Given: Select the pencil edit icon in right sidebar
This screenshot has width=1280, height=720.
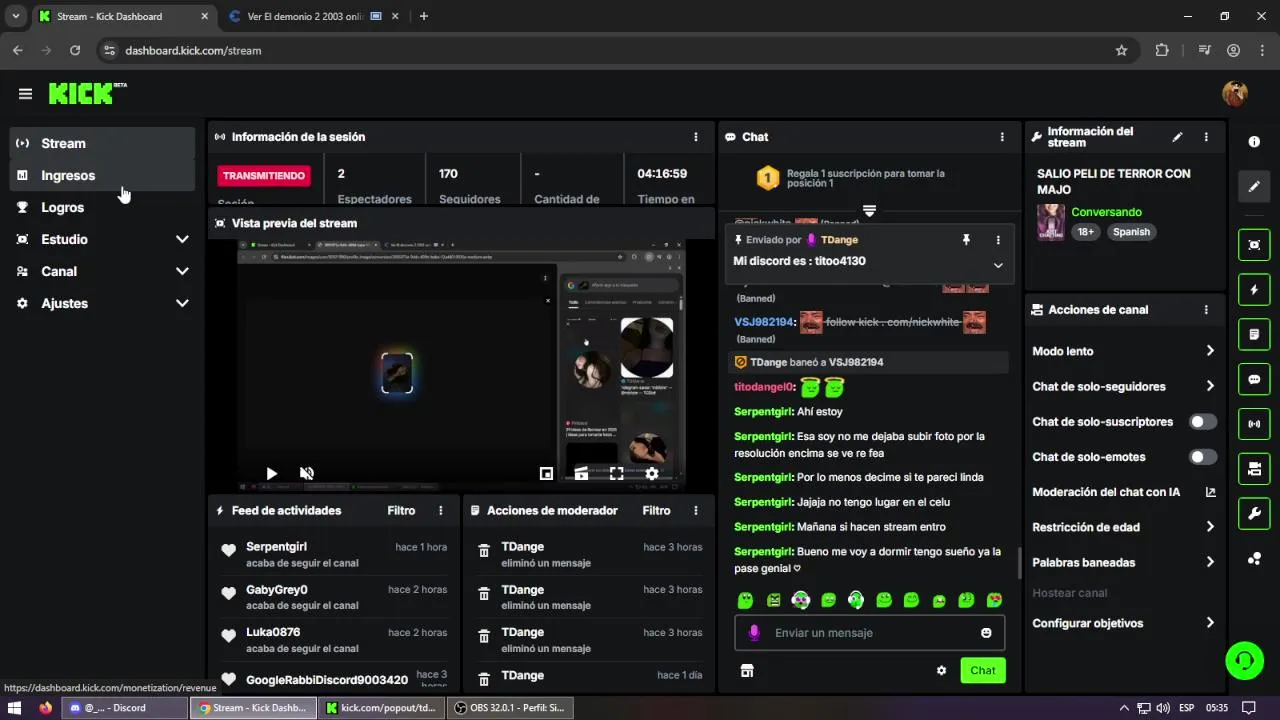Looking at the screenshot, I should coord(1254,186).
